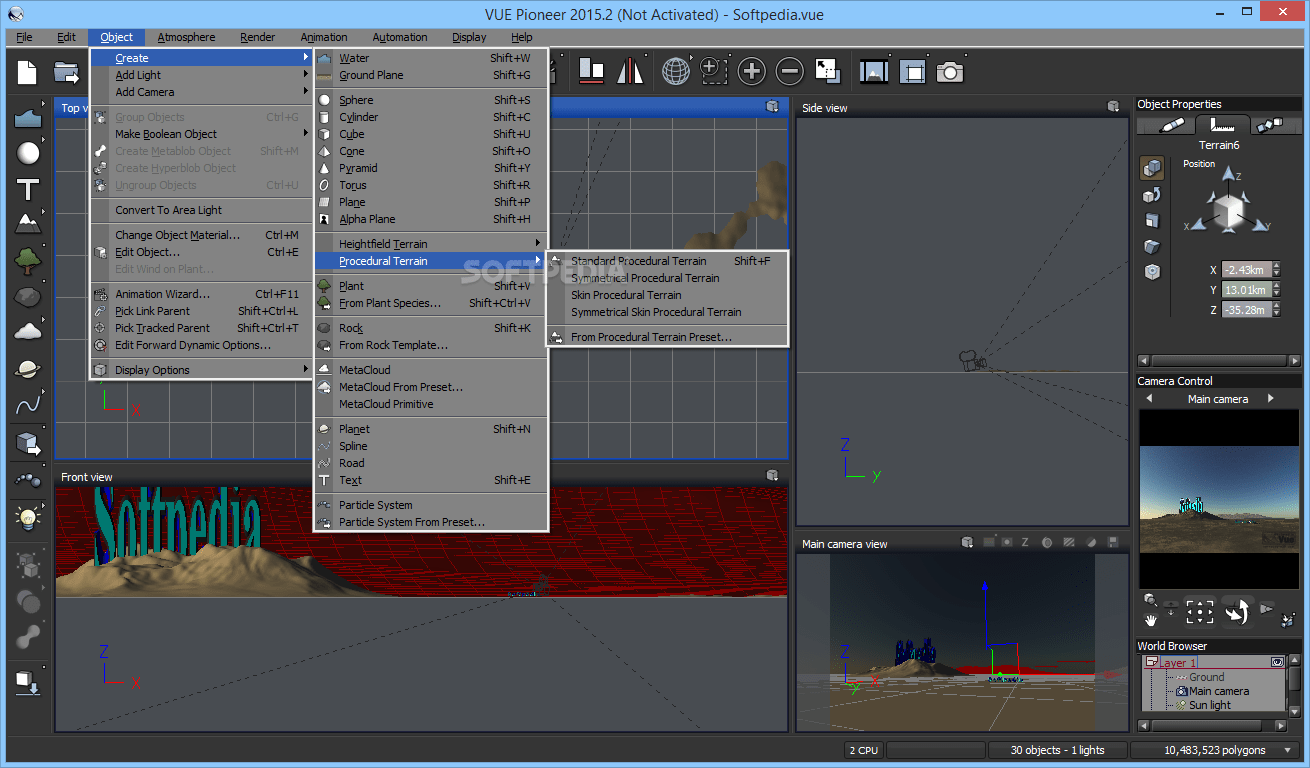Click the planet icon in left toolbar
1310x768 pixels.
[x=28, y=369]
